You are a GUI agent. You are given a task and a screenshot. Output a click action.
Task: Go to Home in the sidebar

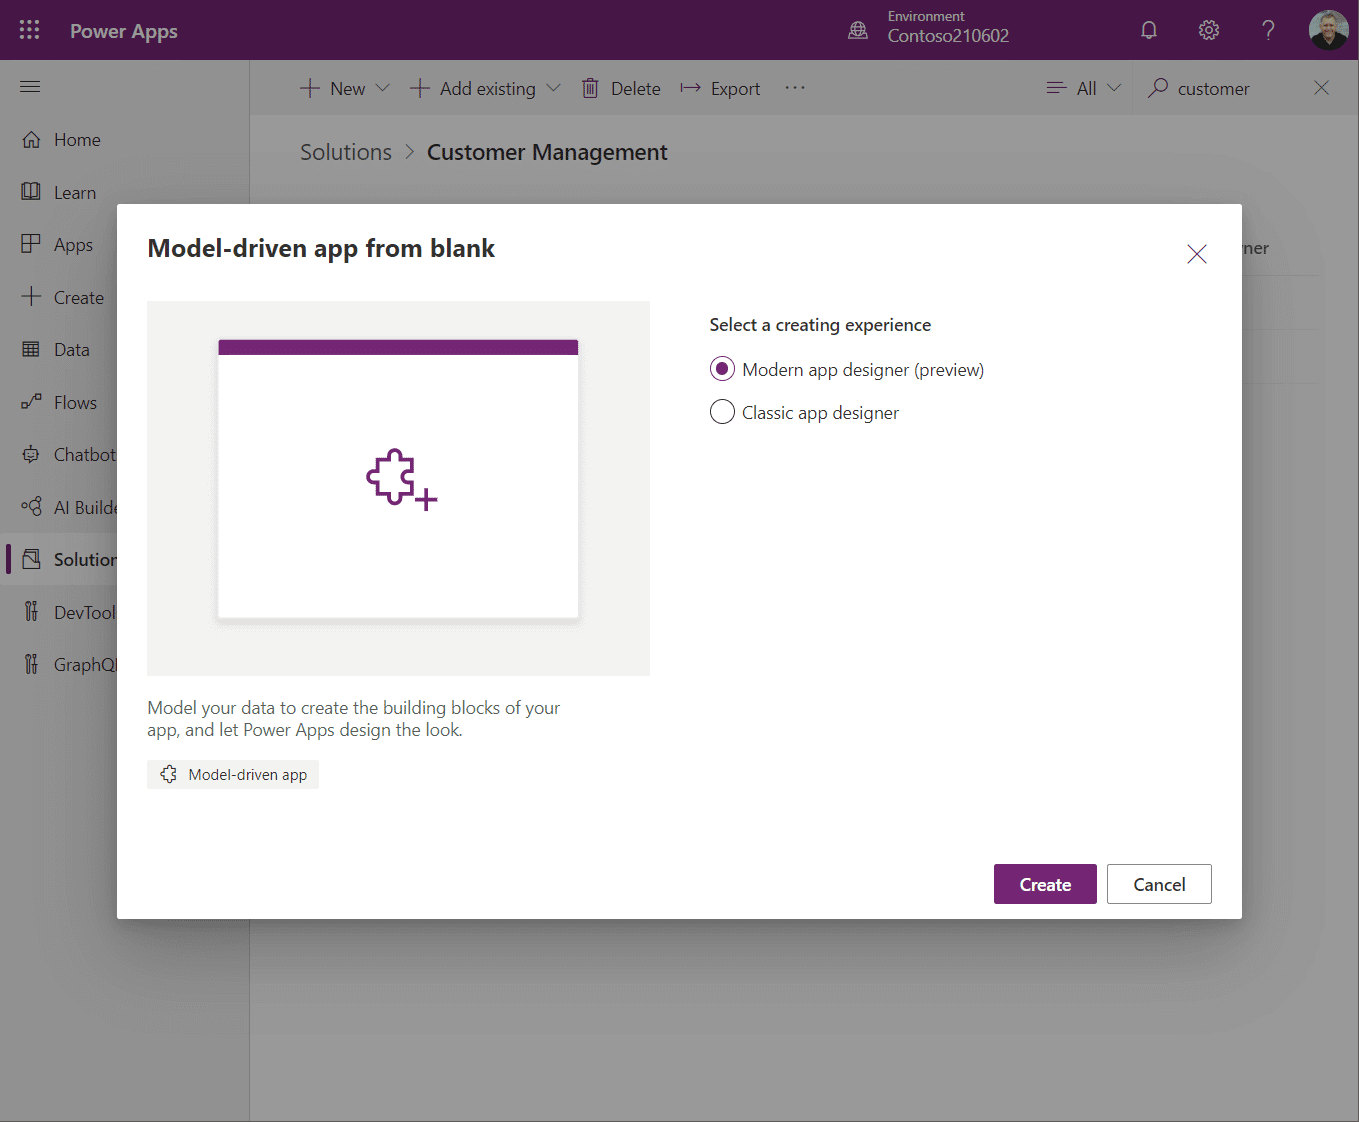tap(77, 140)
